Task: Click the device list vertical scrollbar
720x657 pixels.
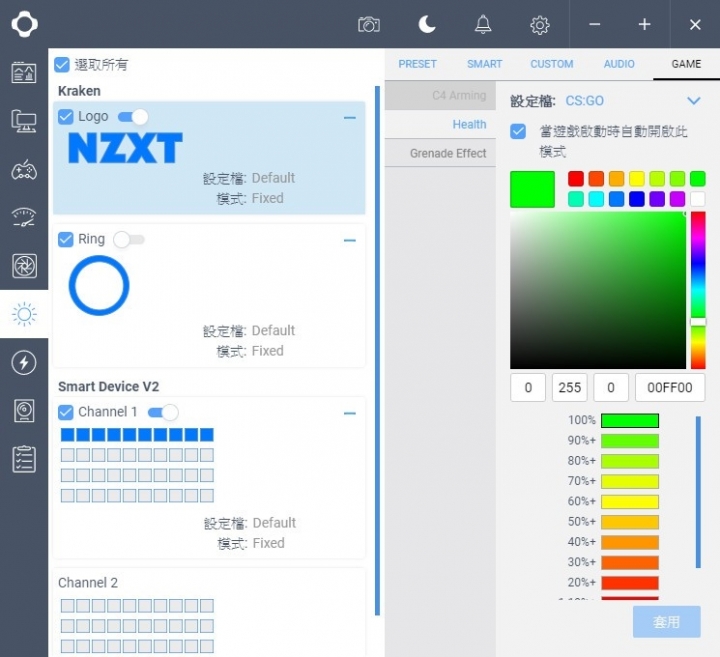Action: tap(377, 351)
